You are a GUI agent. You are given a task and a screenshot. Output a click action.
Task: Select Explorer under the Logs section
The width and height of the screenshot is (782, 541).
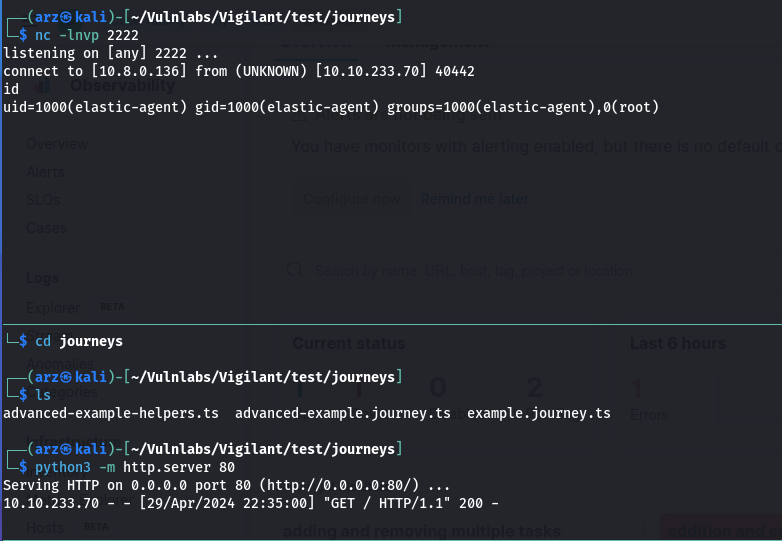pyautogui.click(x=53, y=308)
